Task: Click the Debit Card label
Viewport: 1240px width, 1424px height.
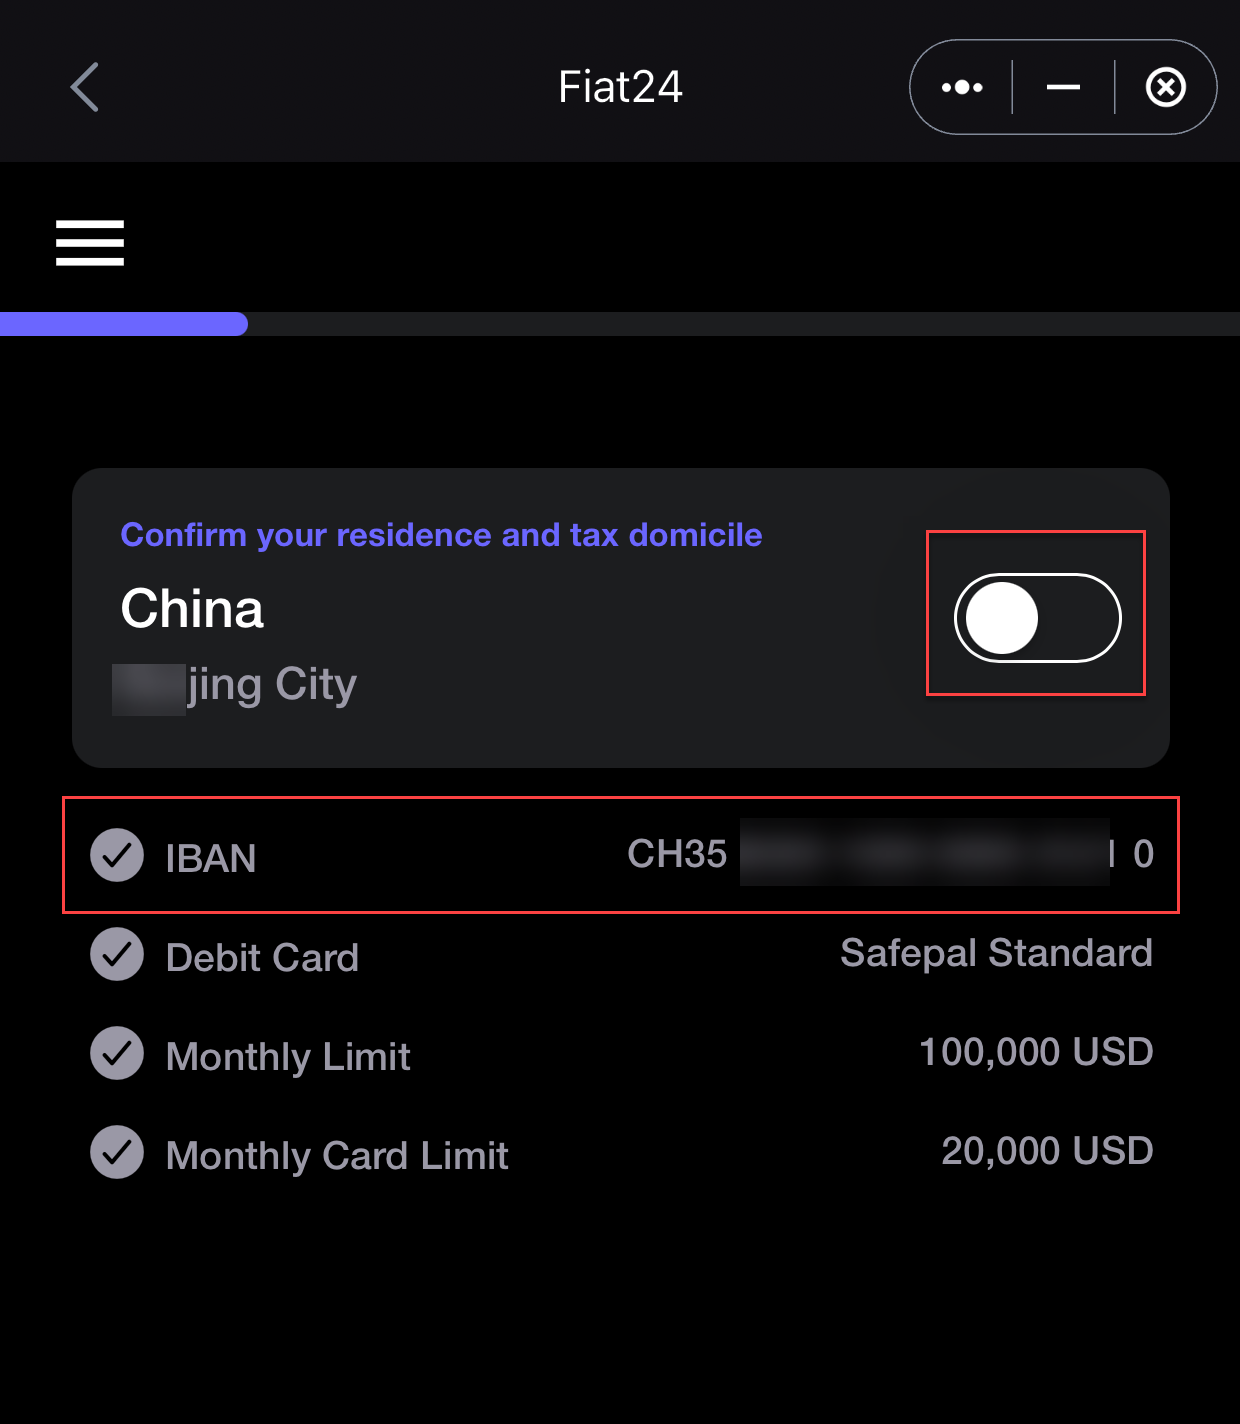Action: [262, 958]
